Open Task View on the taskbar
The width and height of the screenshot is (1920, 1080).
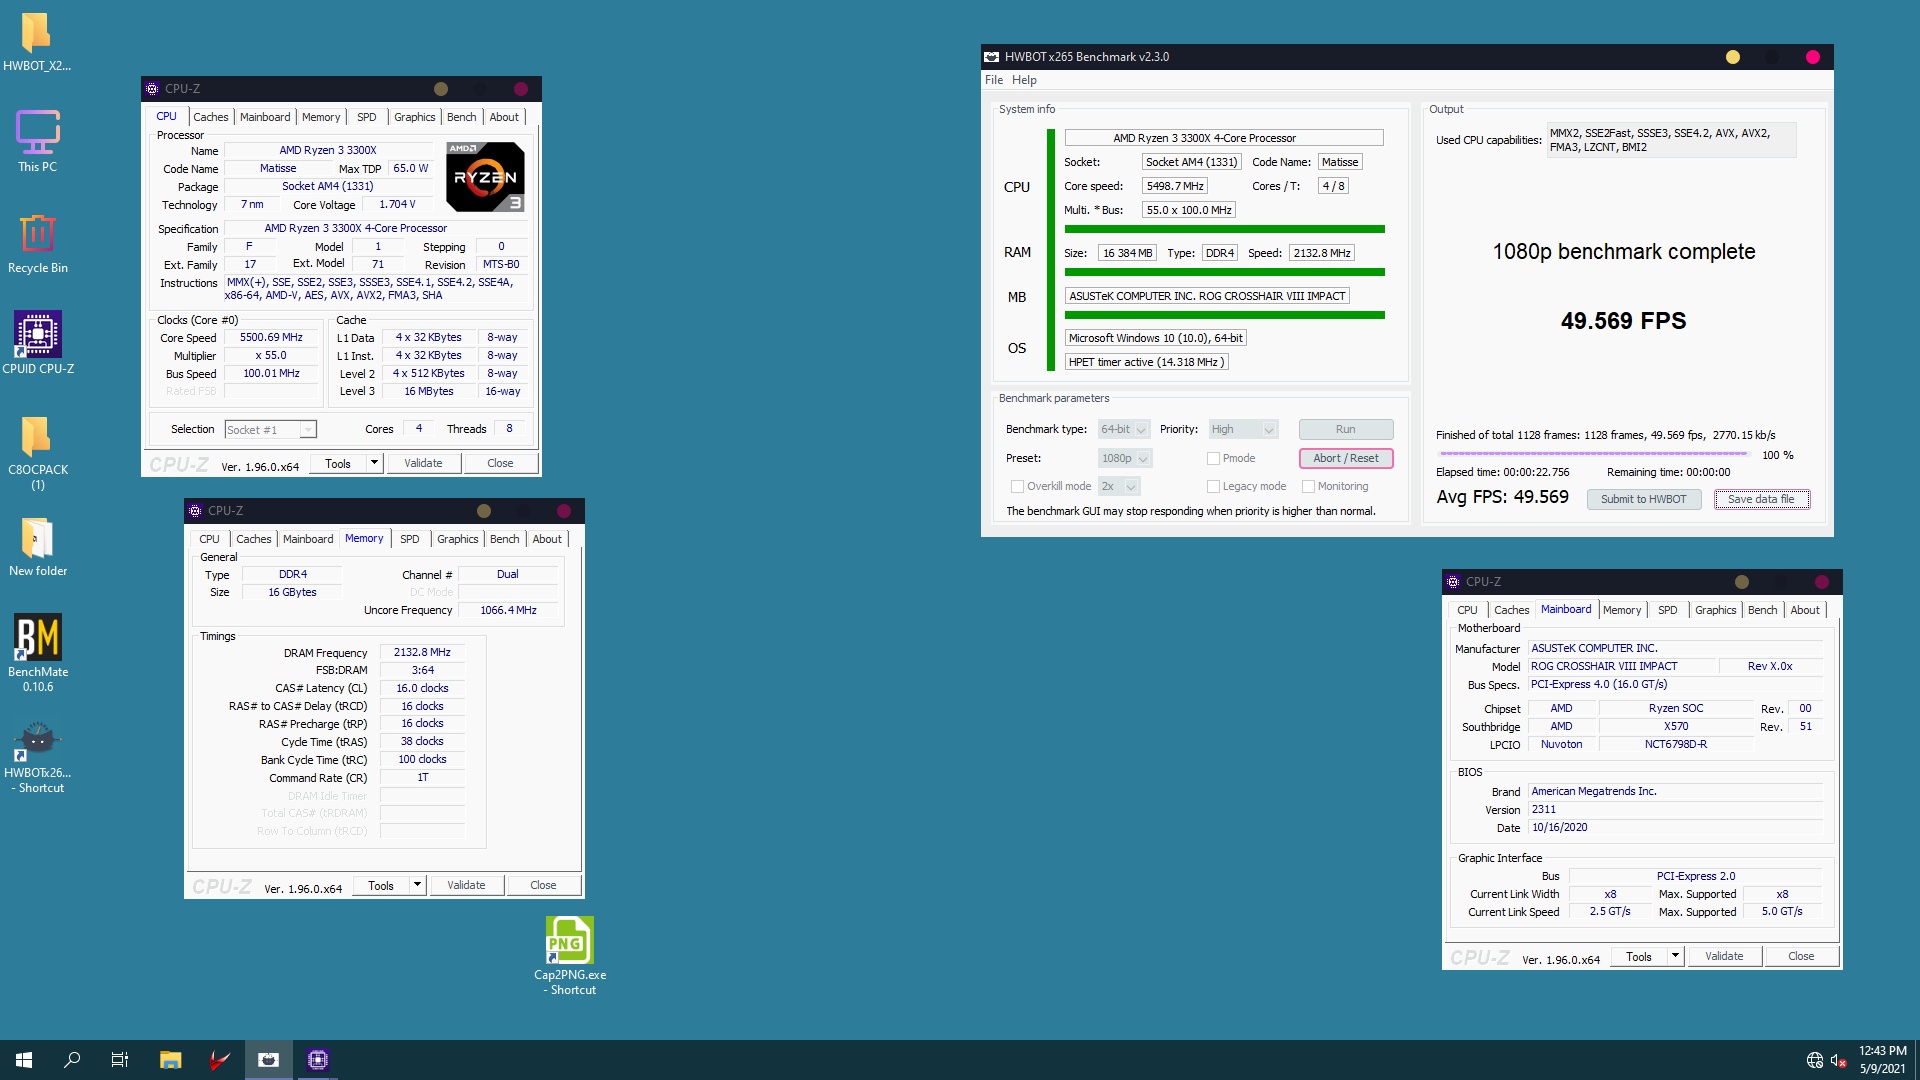tap(120, 1060)
